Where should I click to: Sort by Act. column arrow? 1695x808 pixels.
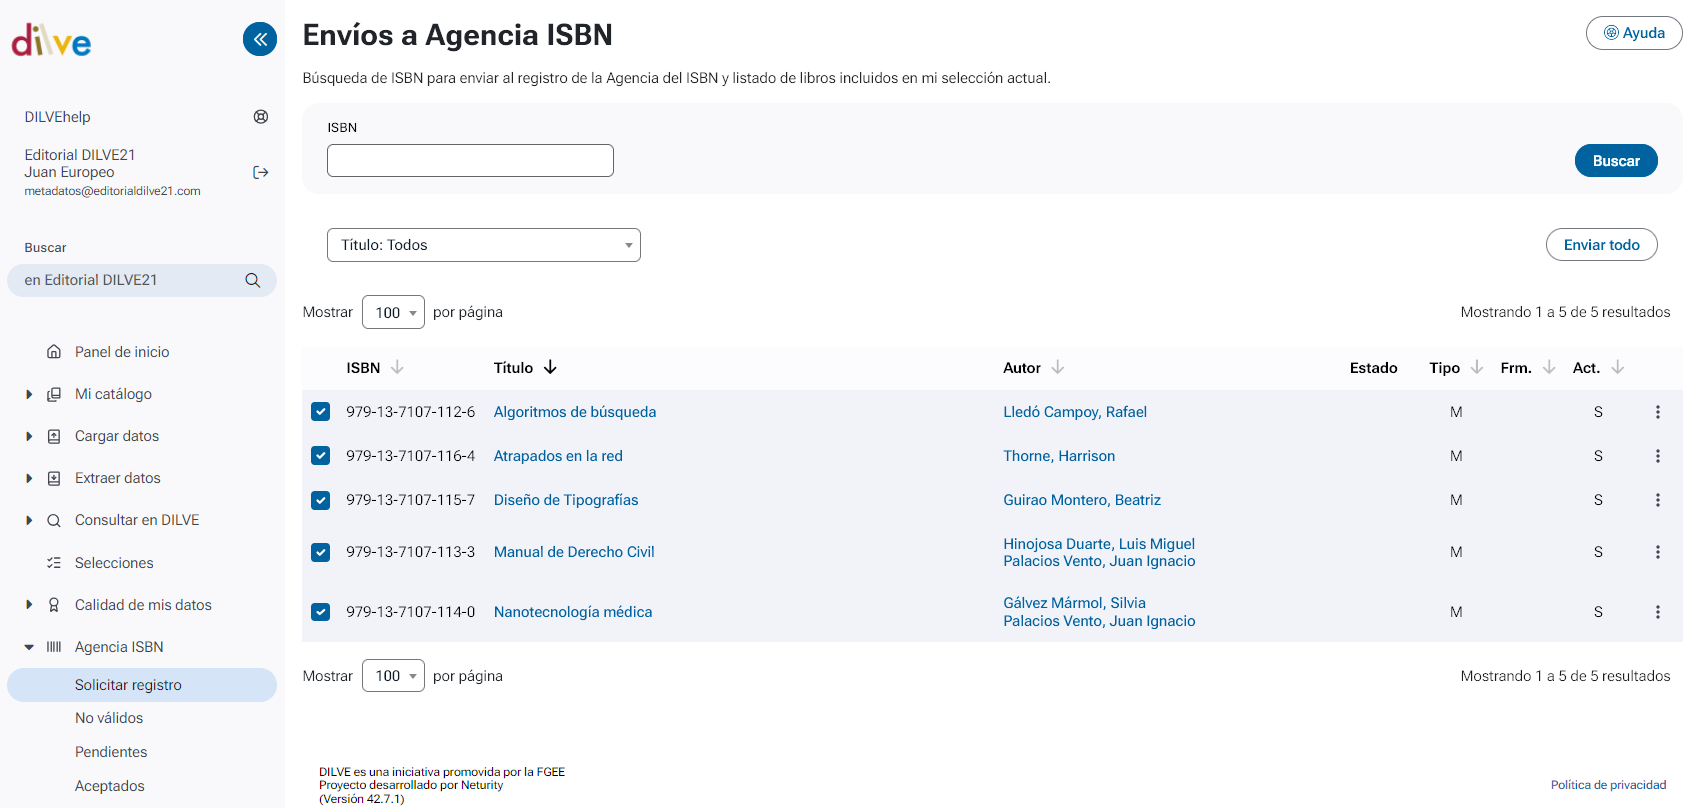1618,367
